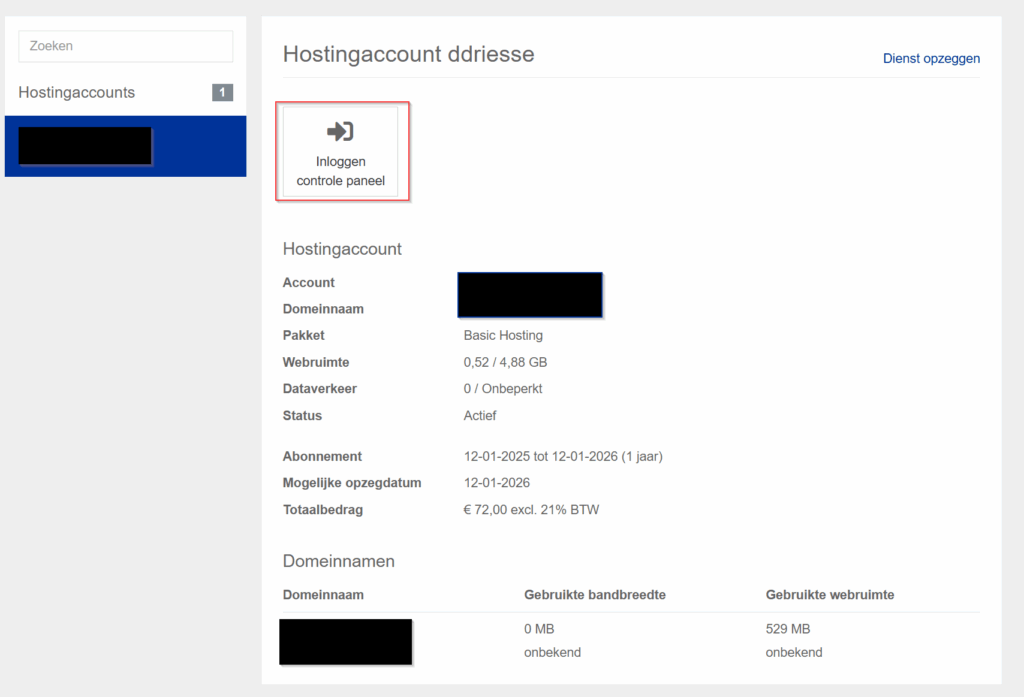Select the 'Actief' status value
The width and height of the screenshot is (1024, 697).
tap(479, 415)
